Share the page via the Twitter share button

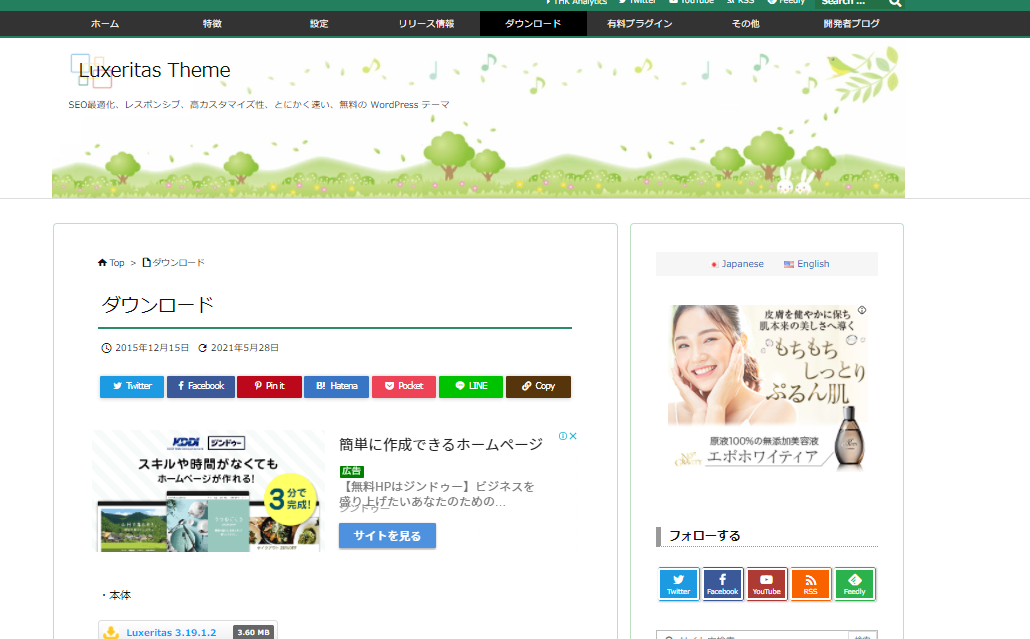(x=132, y=386)
